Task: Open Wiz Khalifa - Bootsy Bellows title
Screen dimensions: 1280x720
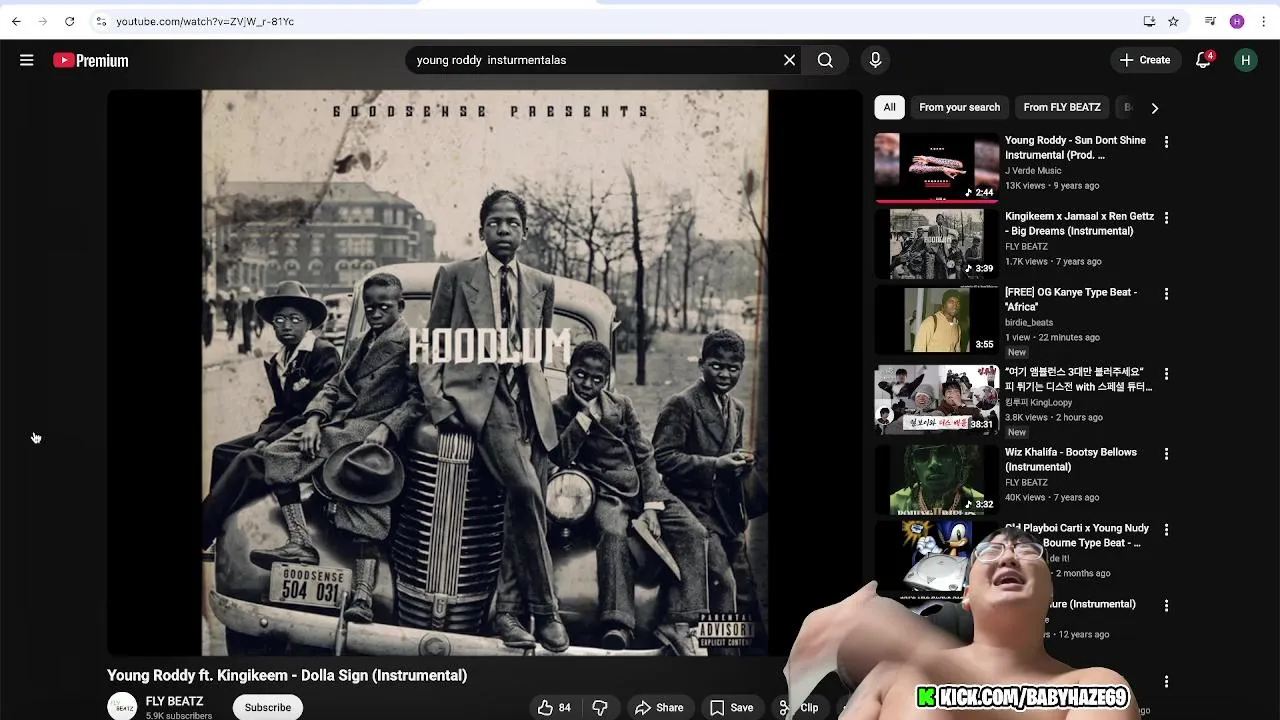Action: [1071, 459]
